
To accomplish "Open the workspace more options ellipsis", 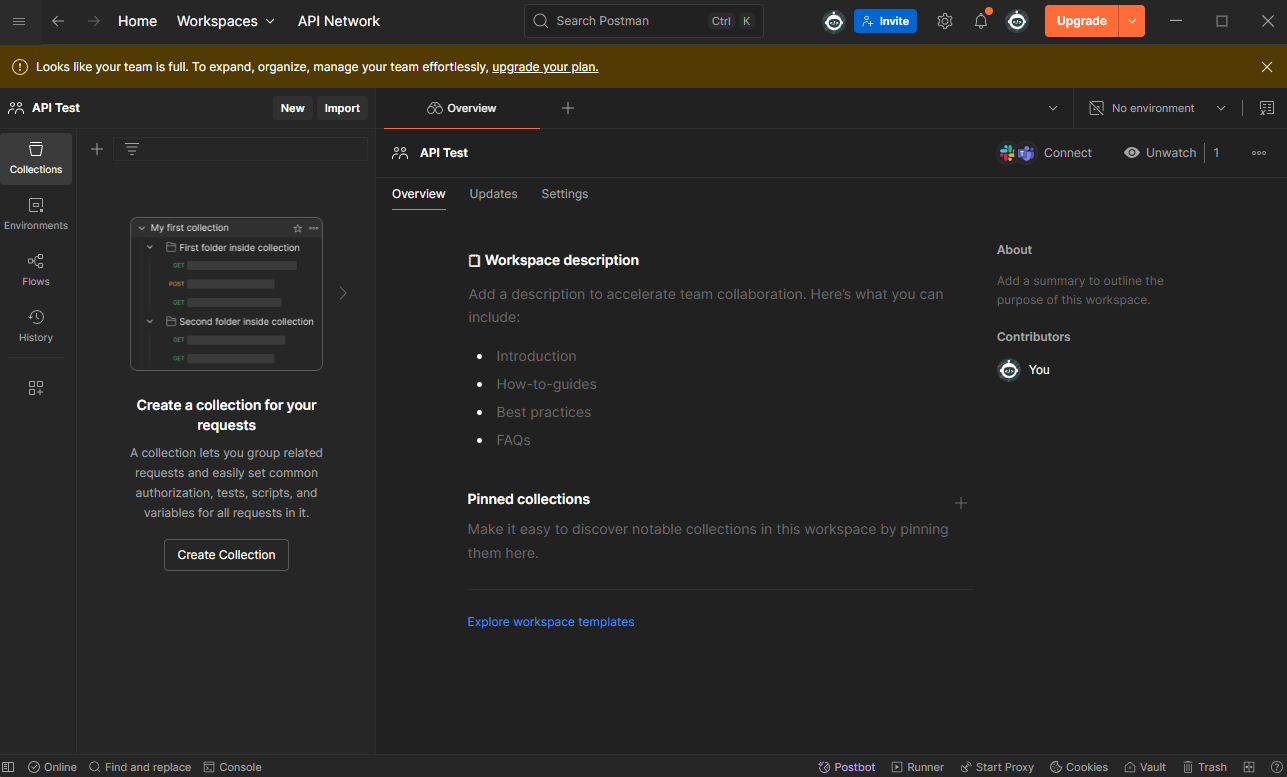I will click(x=1259, y=153).
